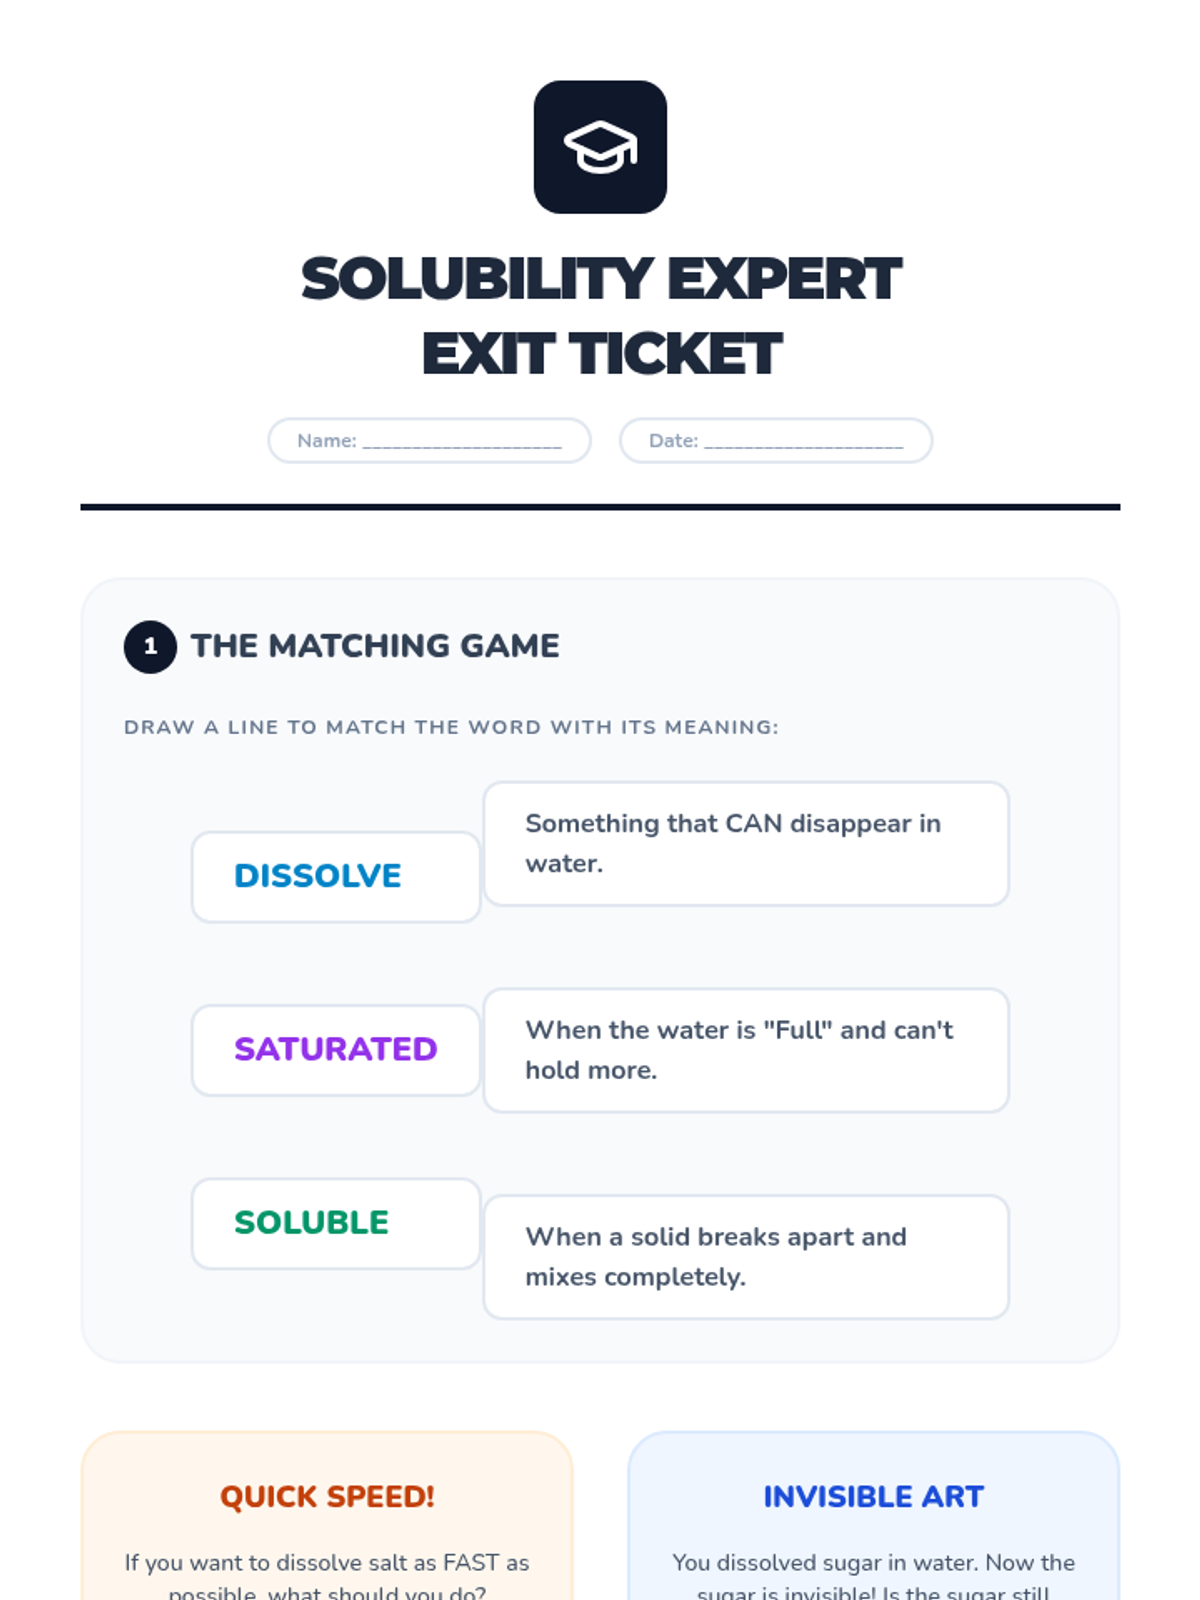Fill in the Name field
The width and height of the screenshot is (1200, 1600).
430,441
